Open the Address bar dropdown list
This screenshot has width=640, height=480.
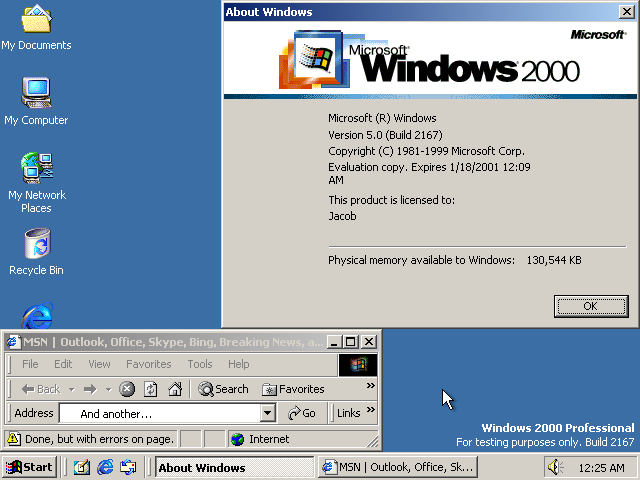click(x=267, y=413)
